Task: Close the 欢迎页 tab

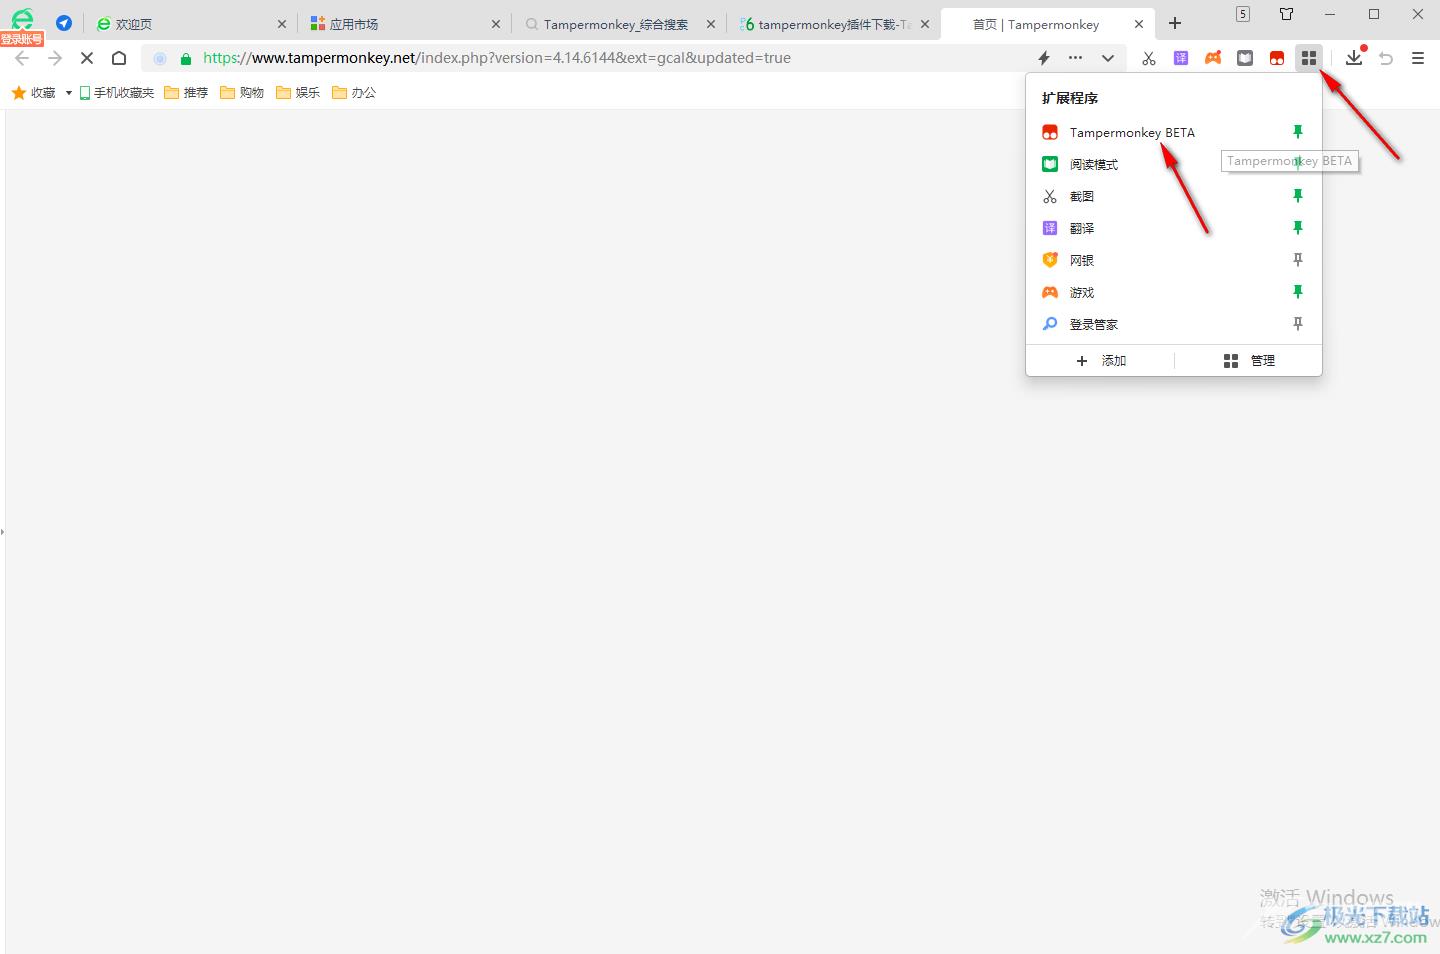Action: click(x=282, y=24)
